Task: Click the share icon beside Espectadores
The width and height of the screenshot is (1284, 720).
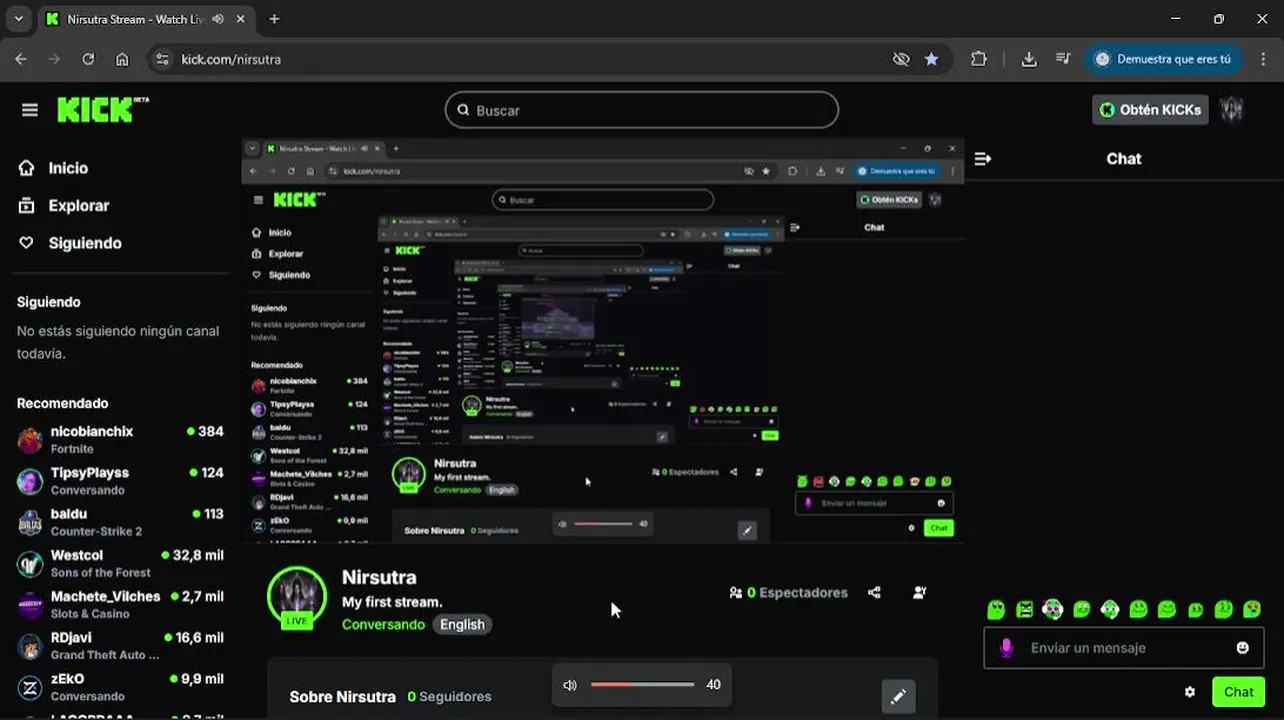Action: (x=874, y=592)
